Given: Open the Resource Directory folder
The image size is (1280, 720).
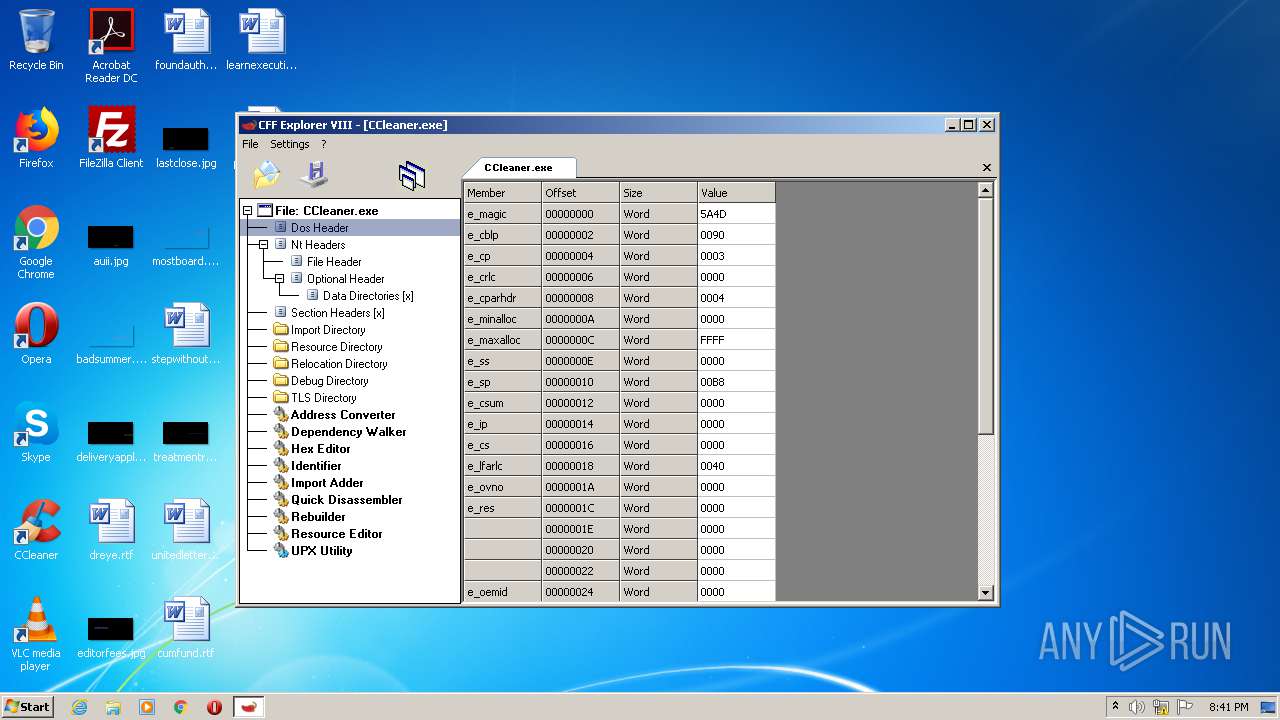Looking at the screenshot, I should (x=336, y=347).
